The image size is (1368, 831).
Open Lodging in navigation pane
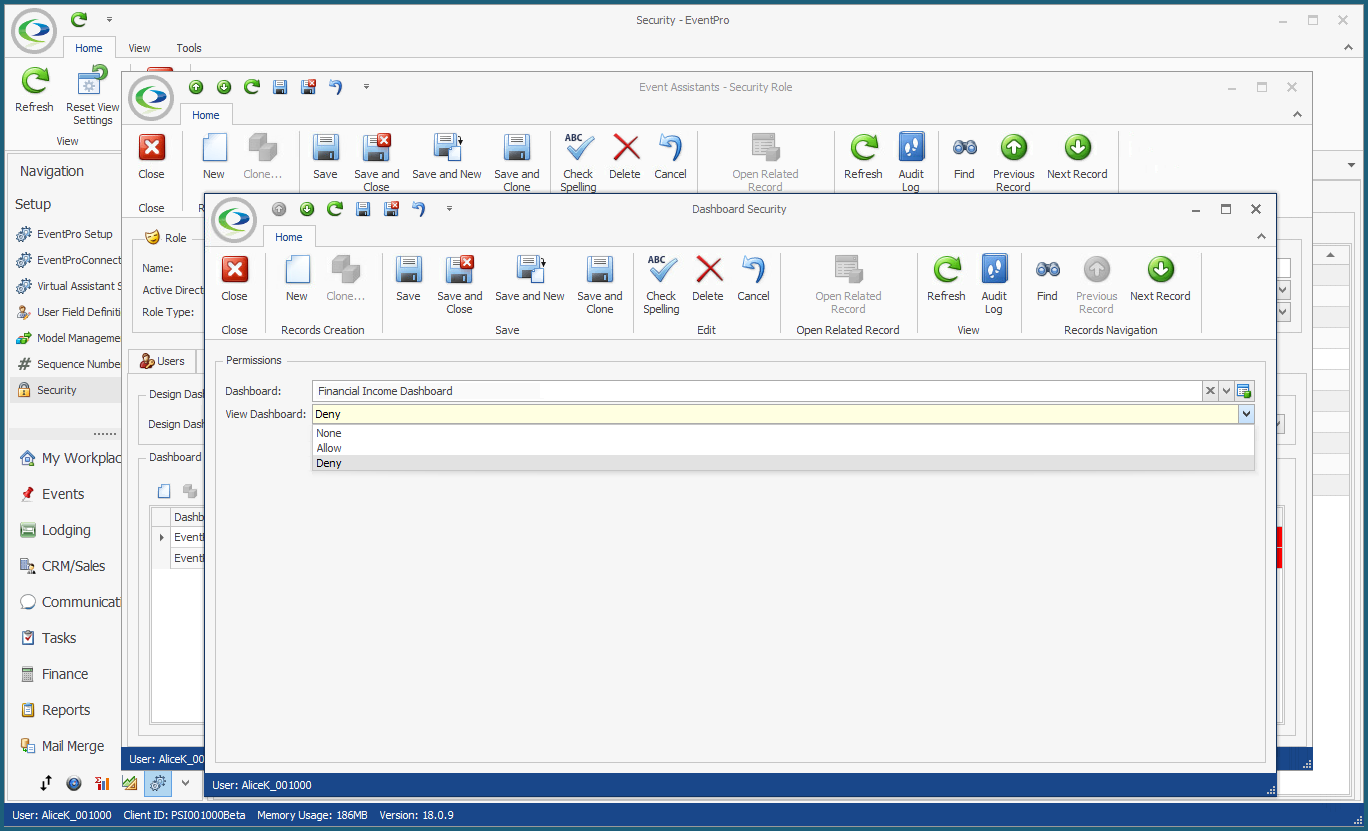tap(66, 530)
